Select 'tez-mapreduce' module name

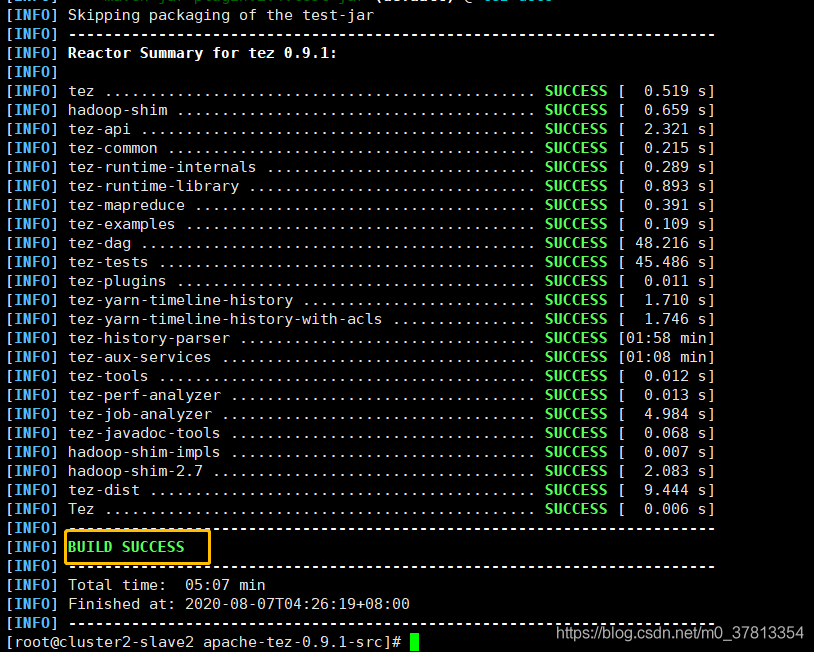point(126,205)
